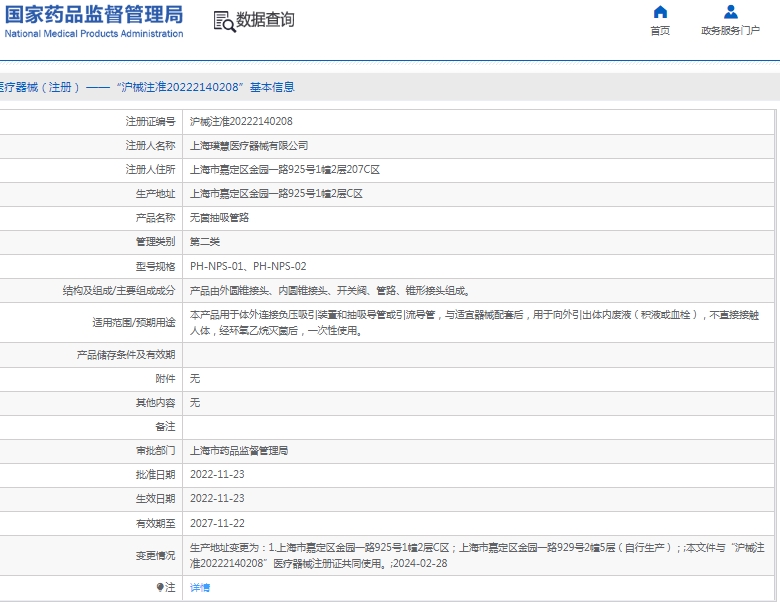Click the 产品名称 row label
This screenshot has height=607, width=780.
[x=155, y=217]
